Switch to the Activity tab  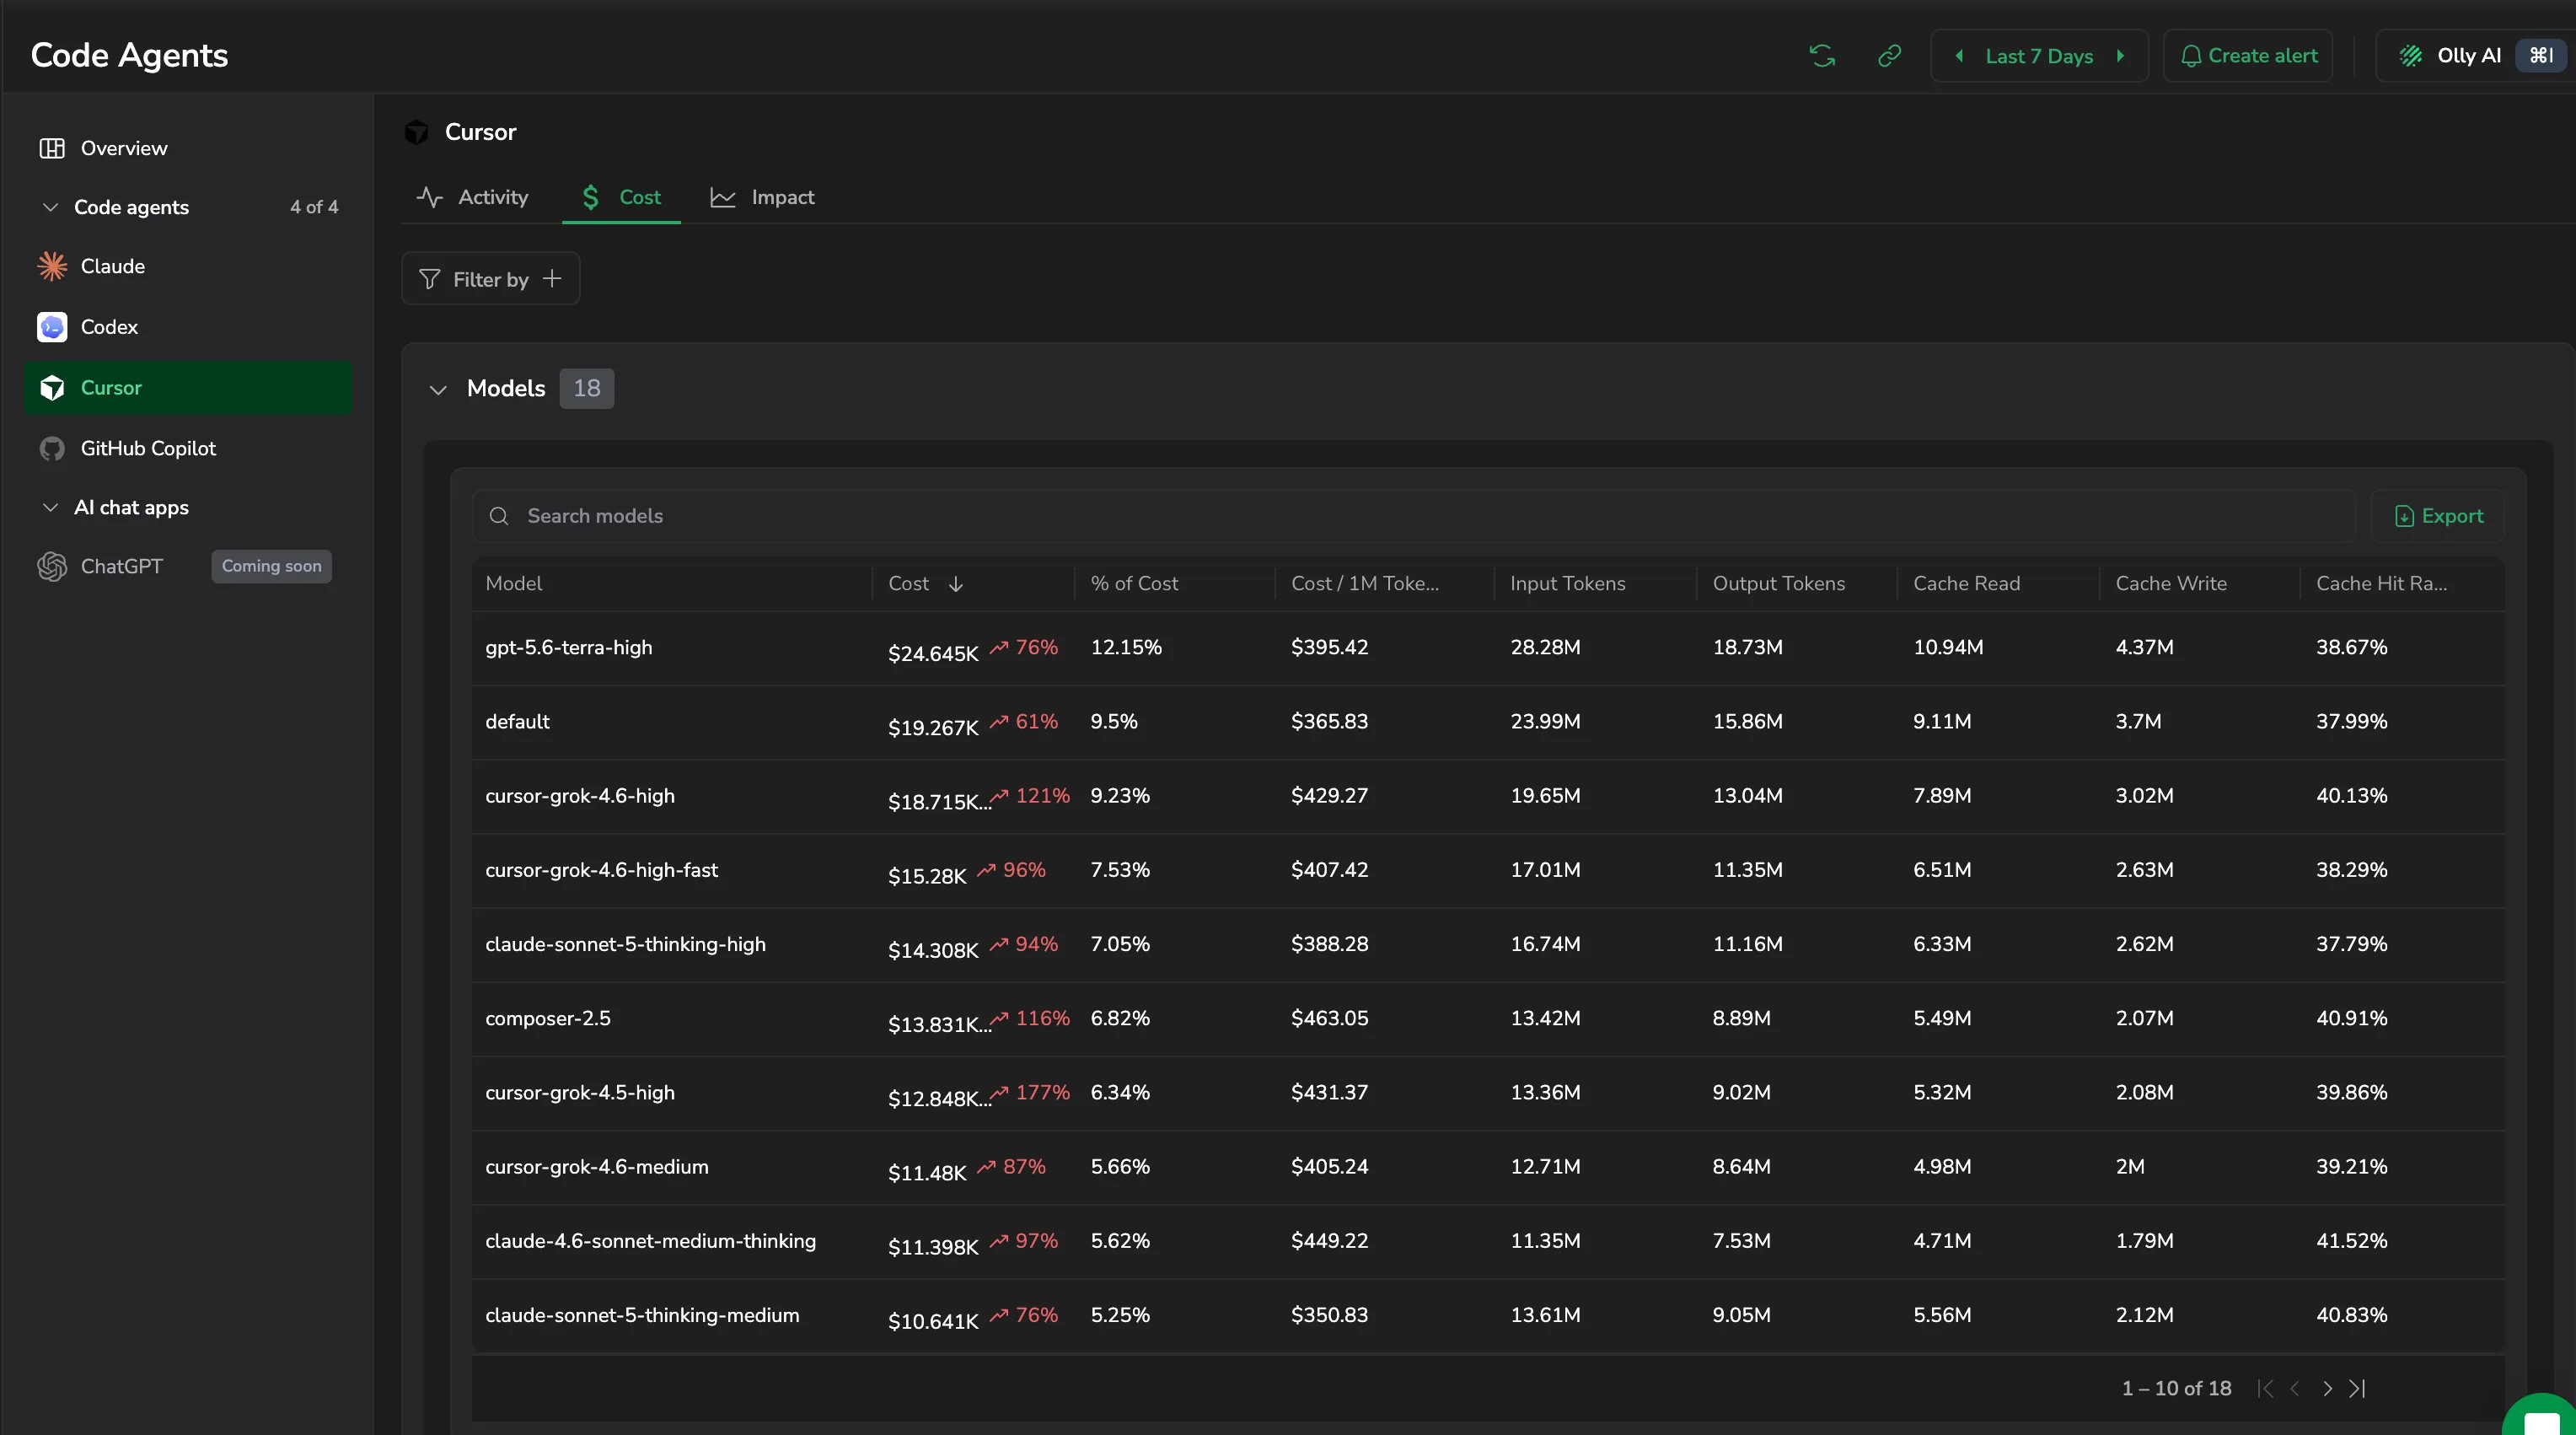[x=472, y=197]
